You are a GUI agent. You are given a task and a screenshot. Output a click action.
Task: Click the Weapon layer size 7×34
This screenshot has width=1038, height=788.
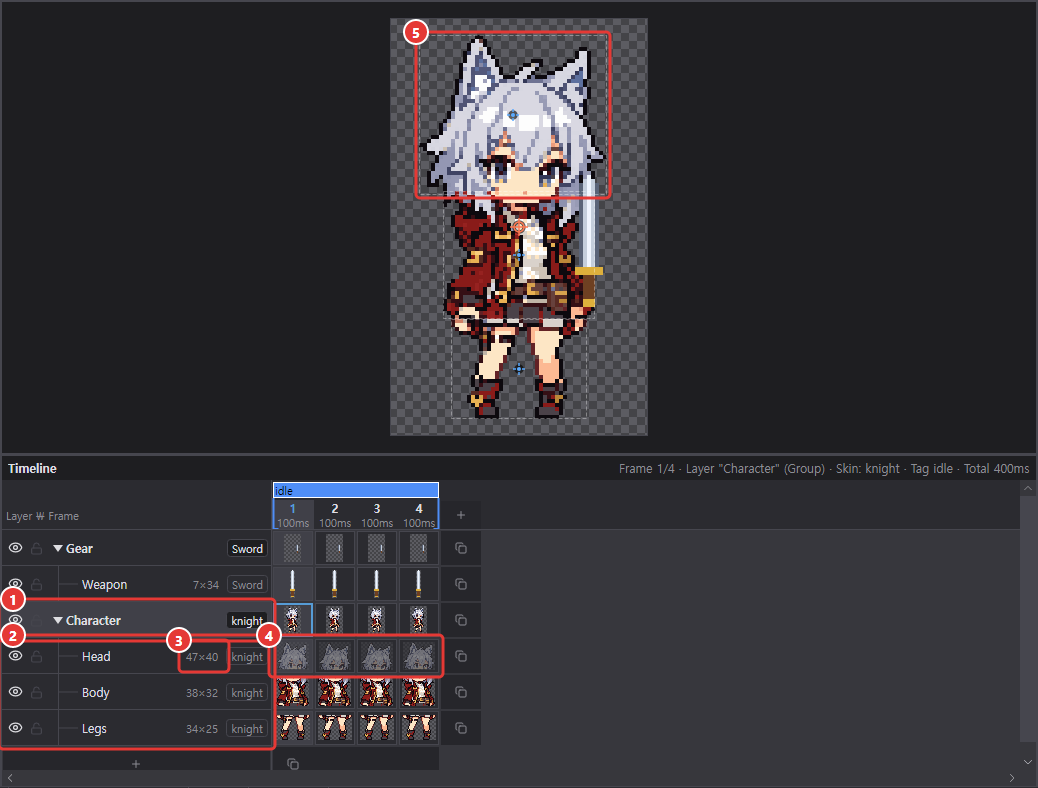pyautogui.click(x=206, y=585)
